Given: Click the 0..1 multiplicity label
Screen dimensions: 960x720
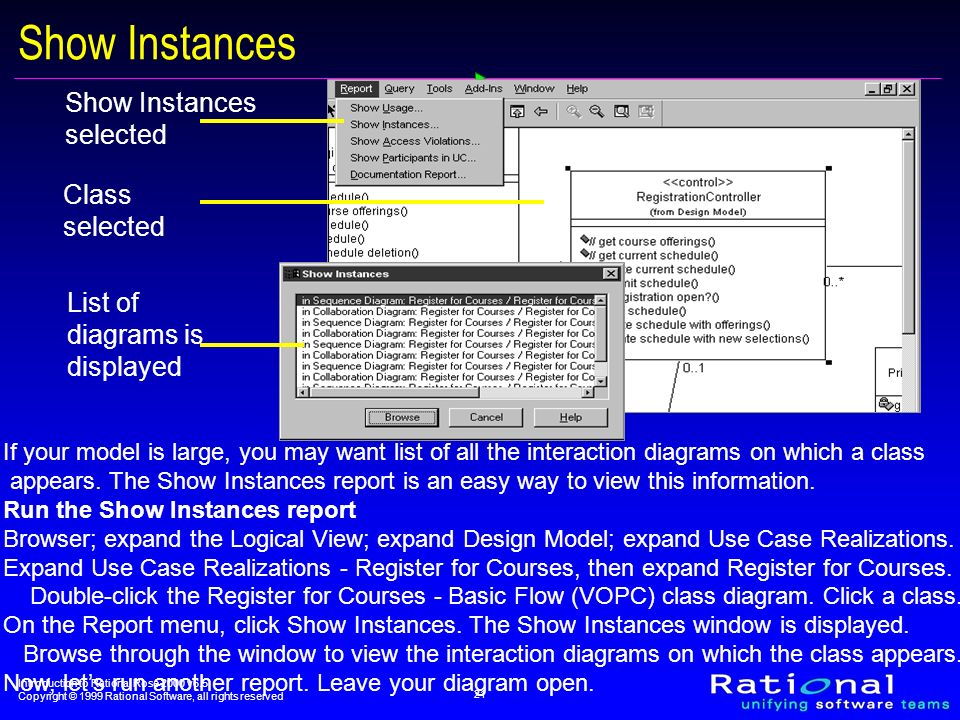Looking at the screenshot, I should 693,368.
